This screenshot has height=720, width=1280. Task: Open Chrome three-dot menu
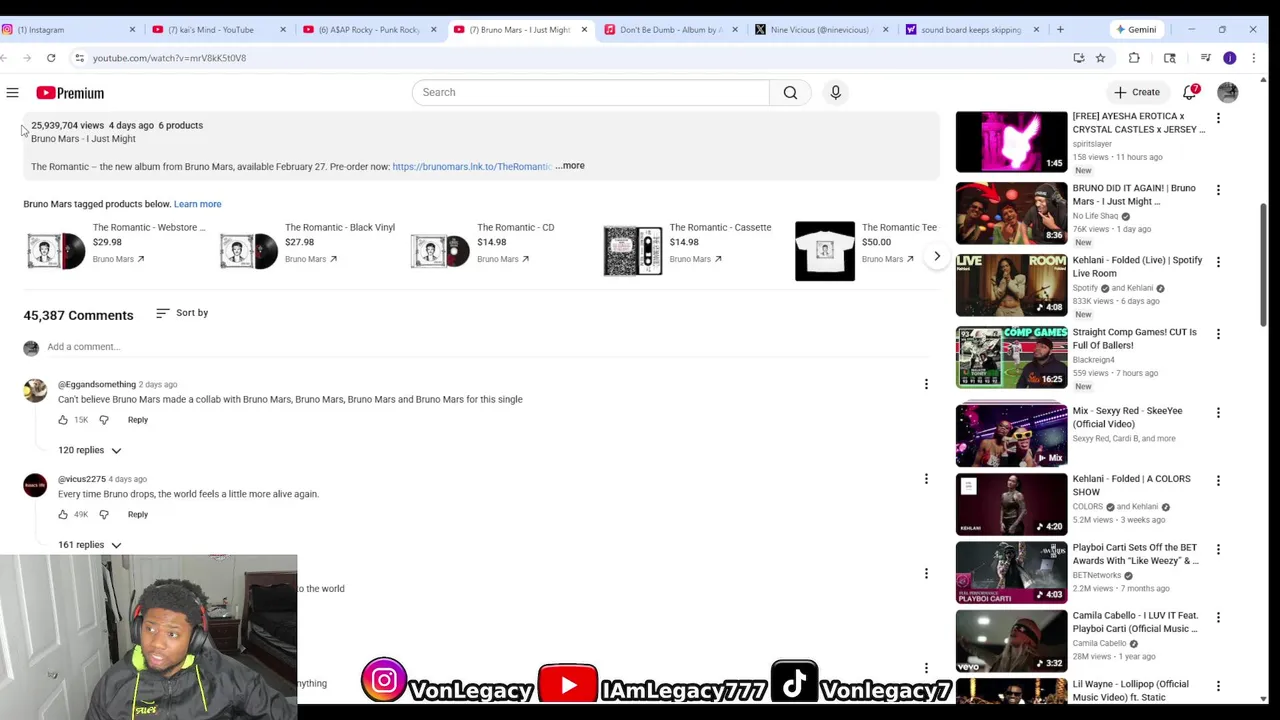tap(1253, 58)
